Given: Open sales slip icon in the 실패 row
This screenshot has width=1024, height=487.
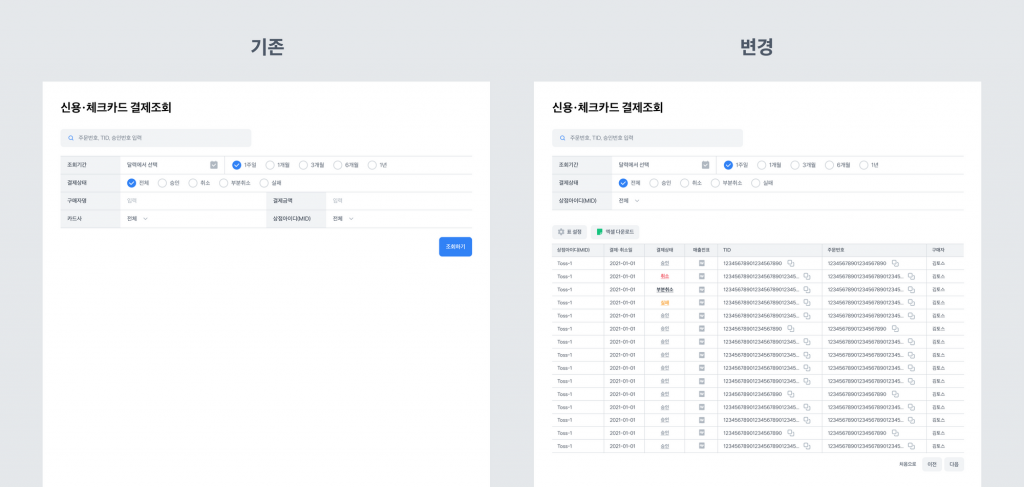Looking at the screenshot, I should [x=701, y=302].
